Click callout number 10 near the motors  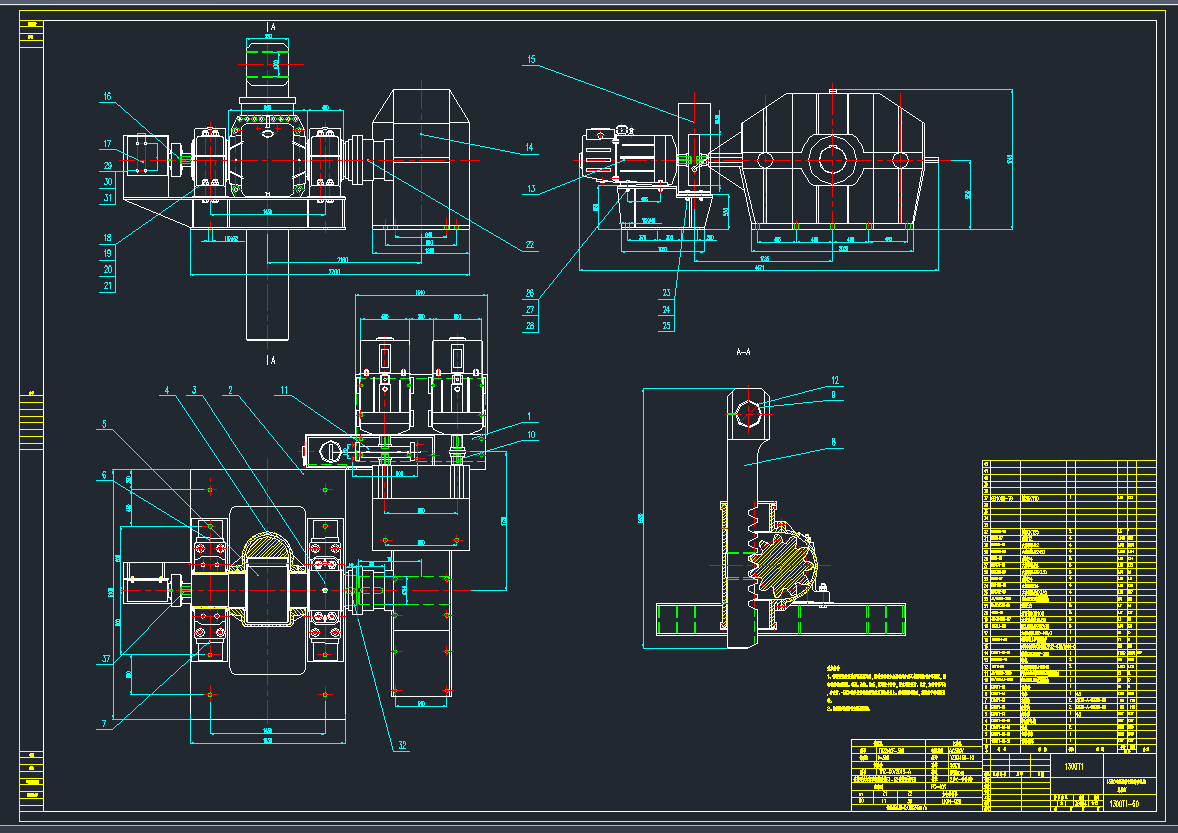coord(531,436)
